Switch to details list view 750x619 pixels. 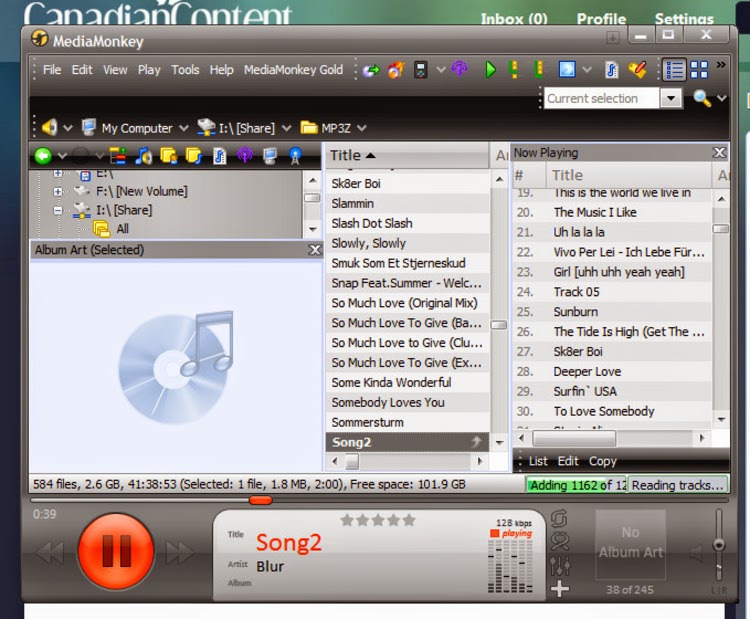pyautogui.click(x=674, y=70)
